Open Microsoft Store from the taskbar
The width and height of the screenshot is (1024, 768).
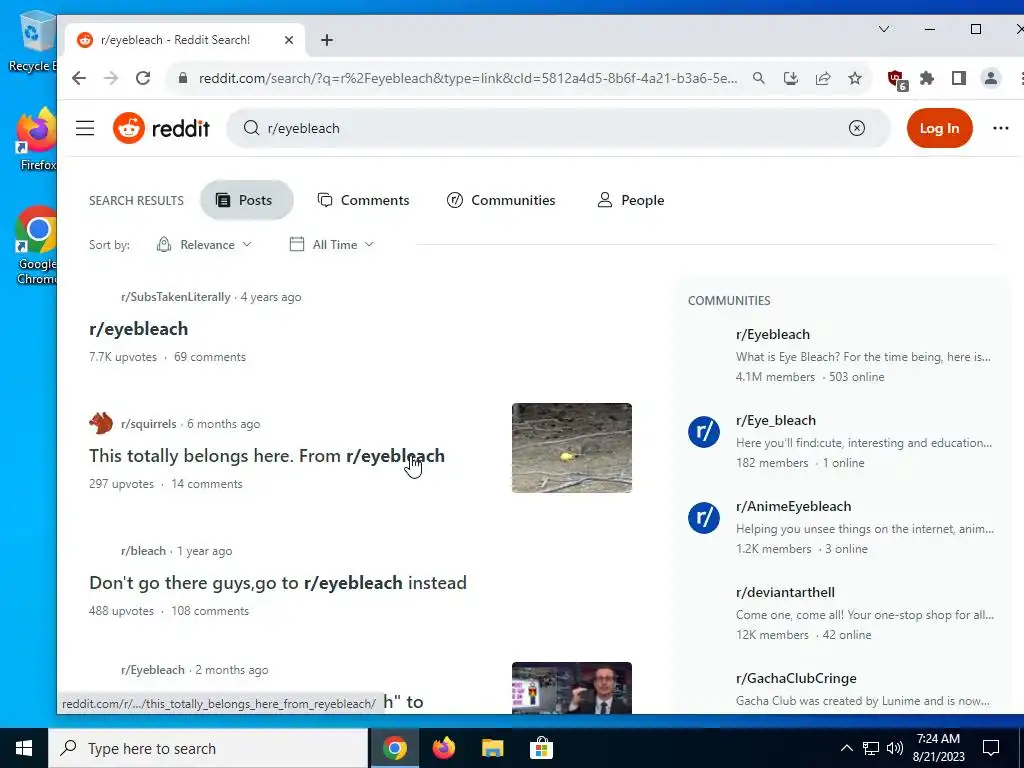coord(541,748)
